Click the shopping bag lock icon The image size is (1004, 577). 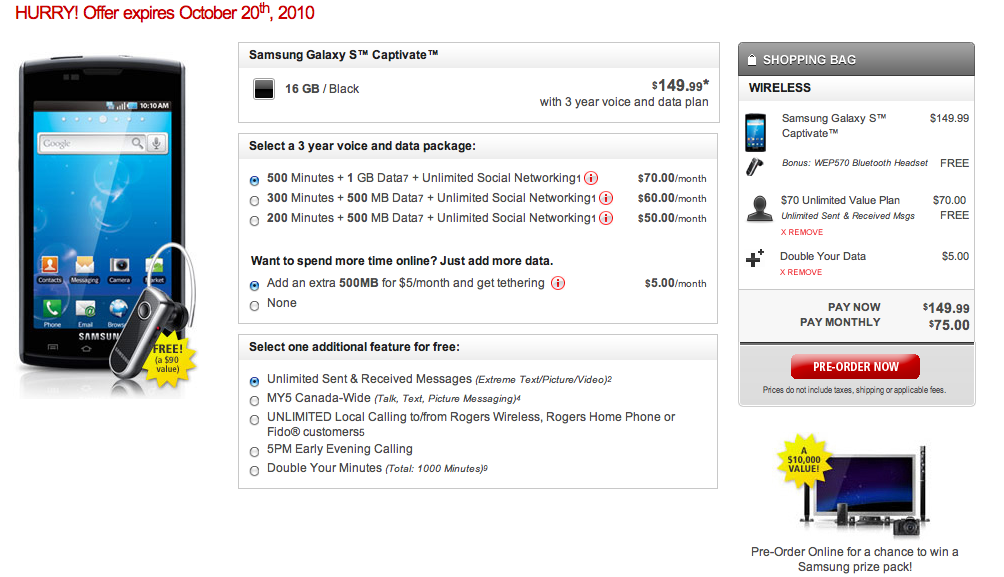tap(751, 60)
